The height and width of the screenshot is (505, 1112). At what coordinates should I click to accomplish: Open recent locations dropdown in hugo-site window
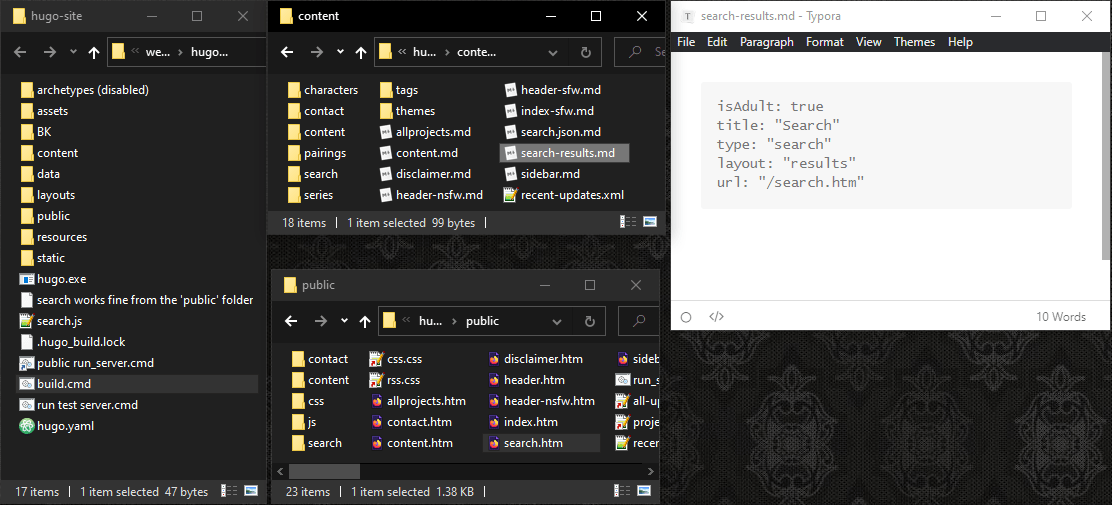point(72,52)
